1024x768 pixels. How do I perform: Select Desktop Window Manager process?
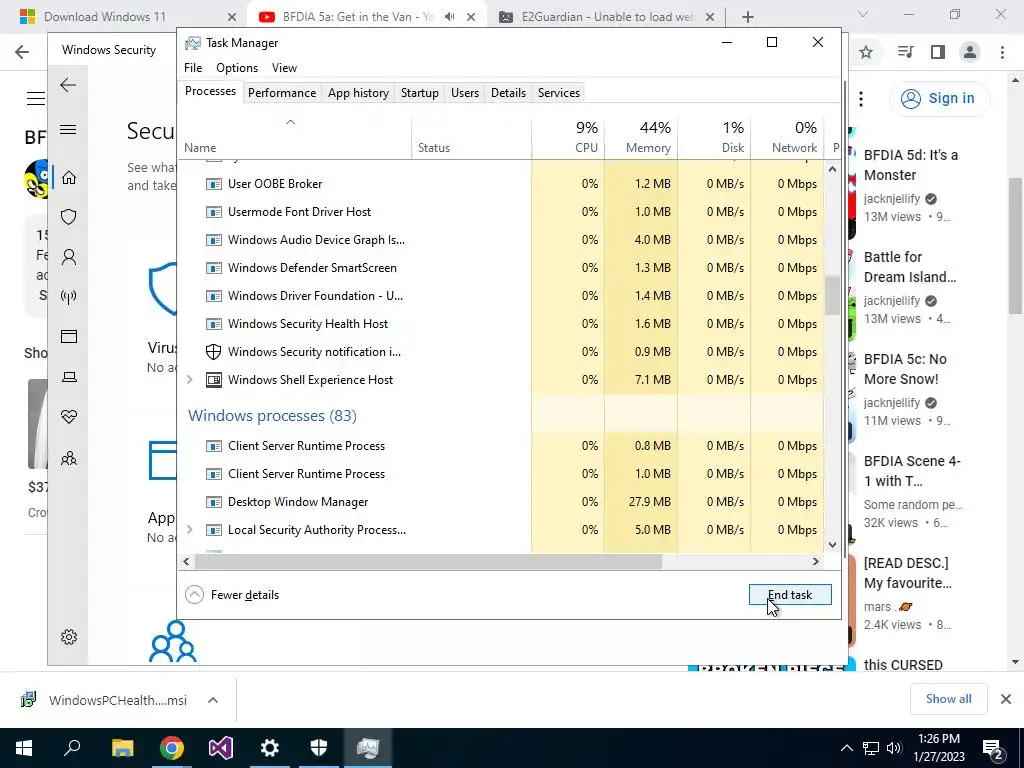[x=502, y=502]
